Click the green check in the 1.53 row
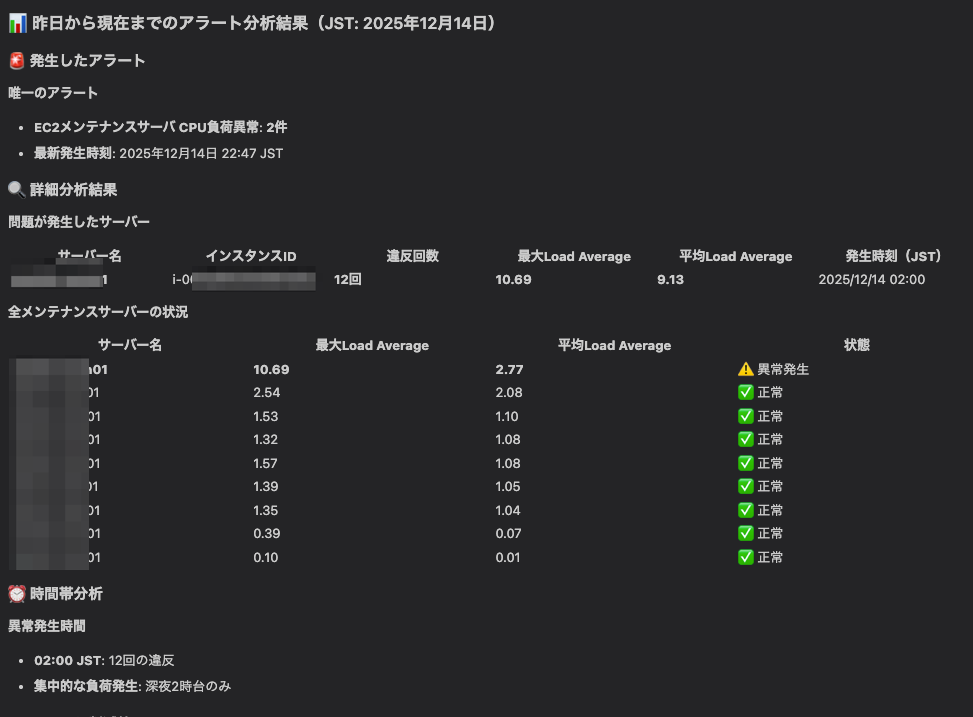 click(745, 416)
